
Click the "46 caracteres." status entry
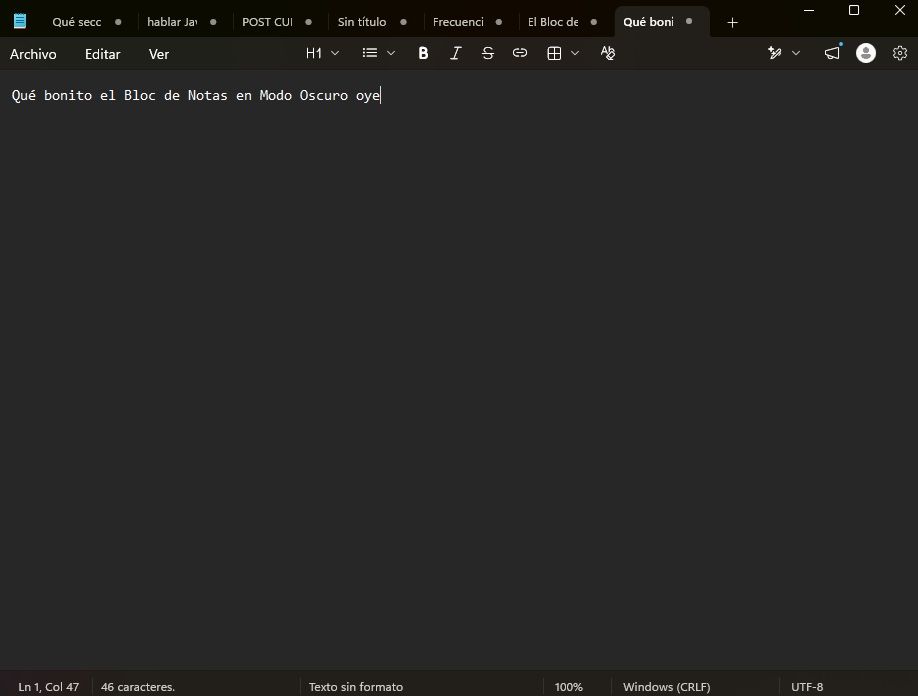(138, 687)
